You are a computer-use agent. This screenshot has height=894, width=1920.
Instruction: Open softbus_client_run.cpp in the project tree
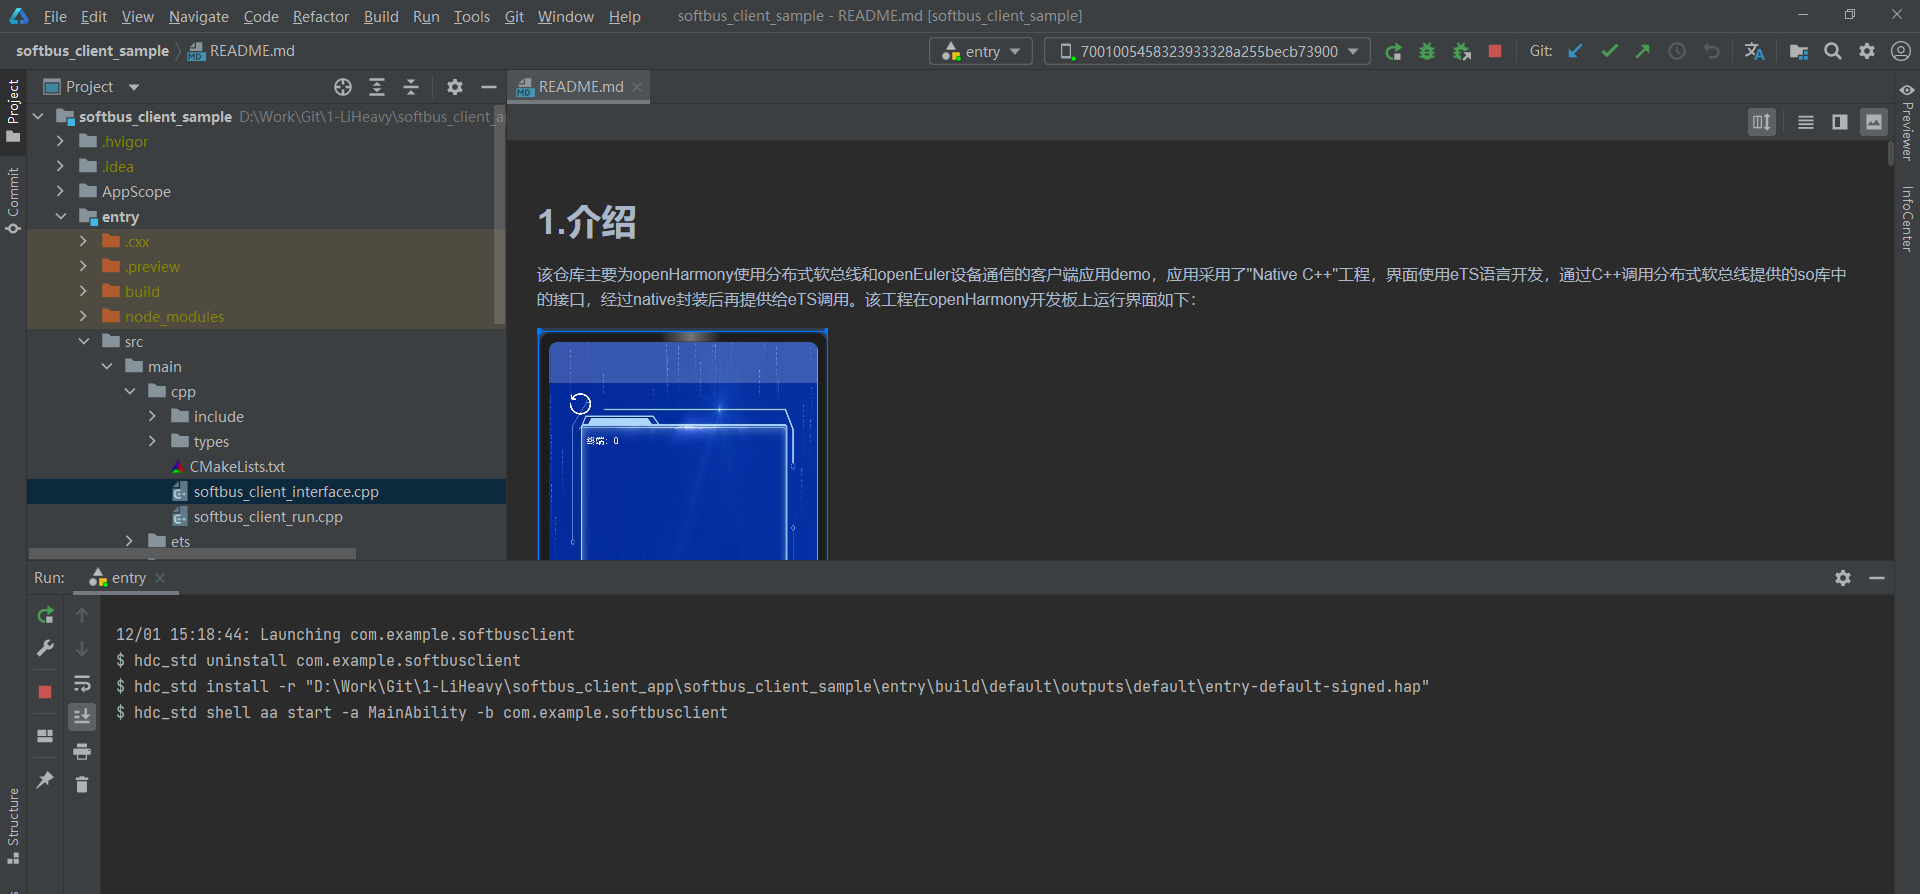click(x=268, y=517)
